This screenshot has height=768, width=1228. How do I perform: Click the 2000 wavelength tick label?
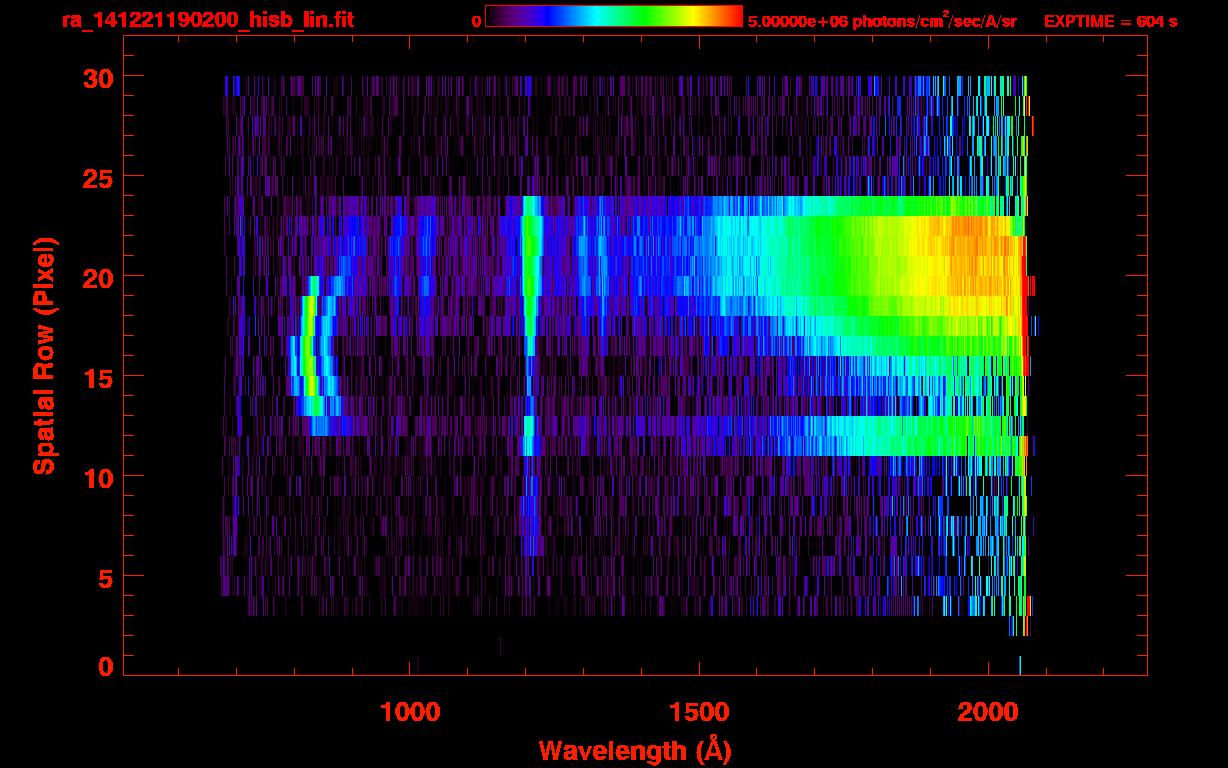(987, 712)
